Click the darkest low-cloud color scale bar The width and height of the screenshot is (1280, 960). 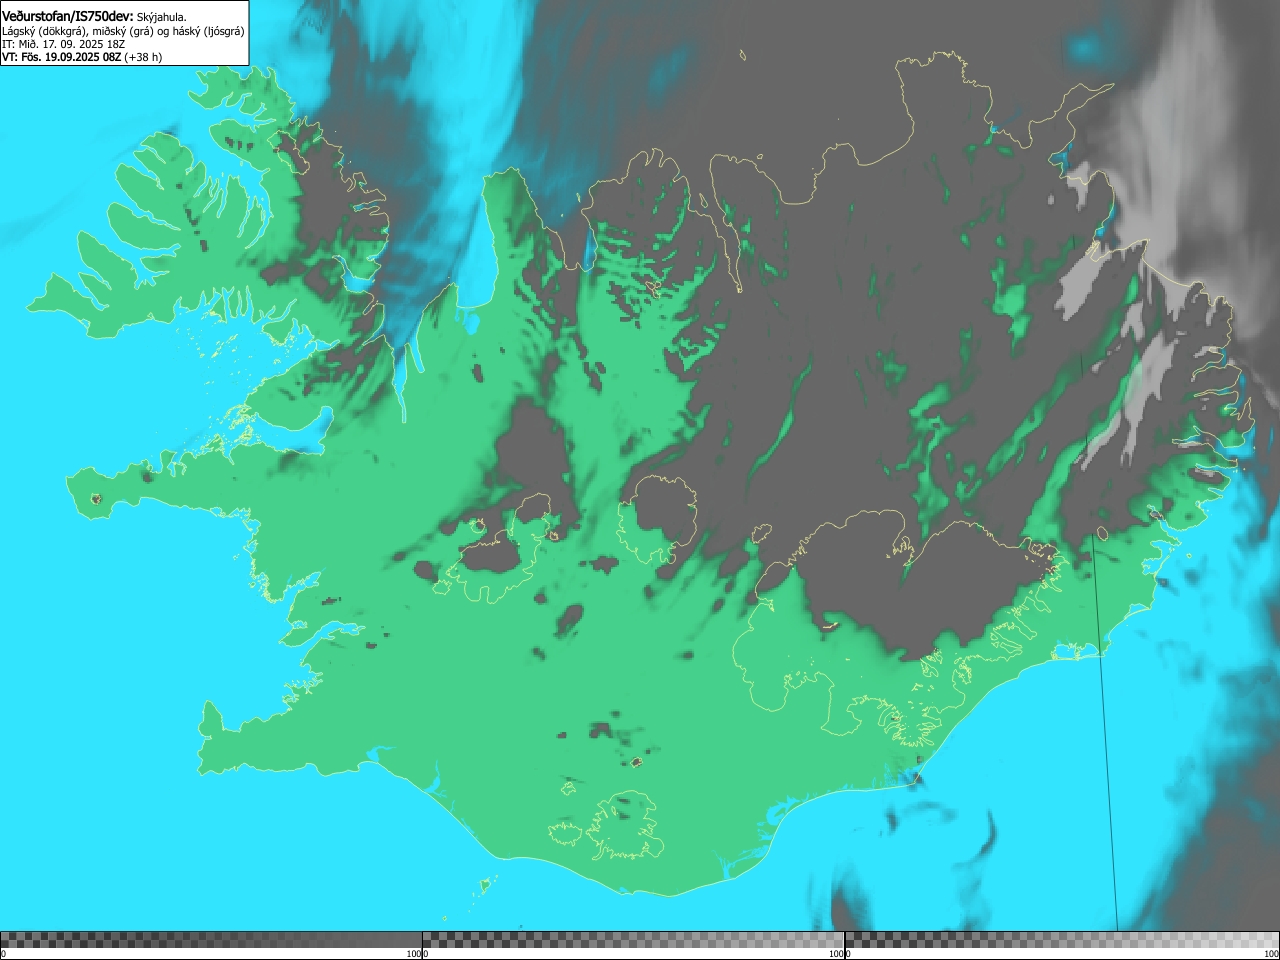pyautogui.click(x=211, y=940)
